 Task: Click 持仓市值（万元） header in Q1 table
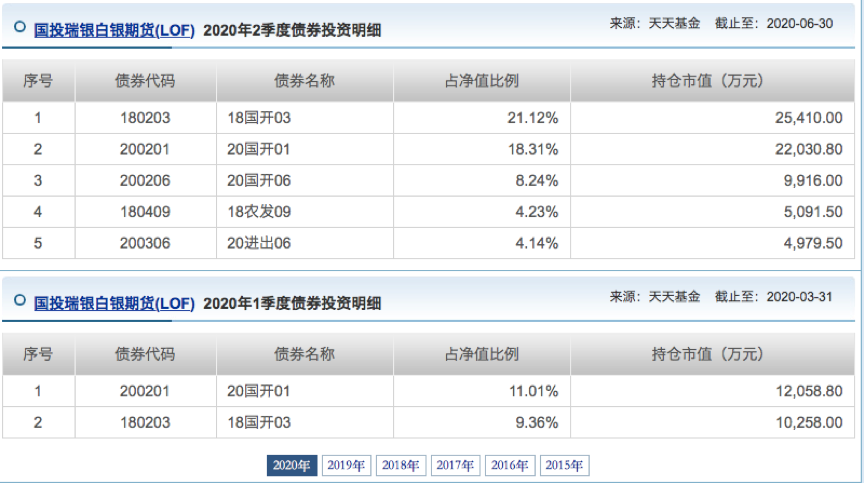[711, 354]
